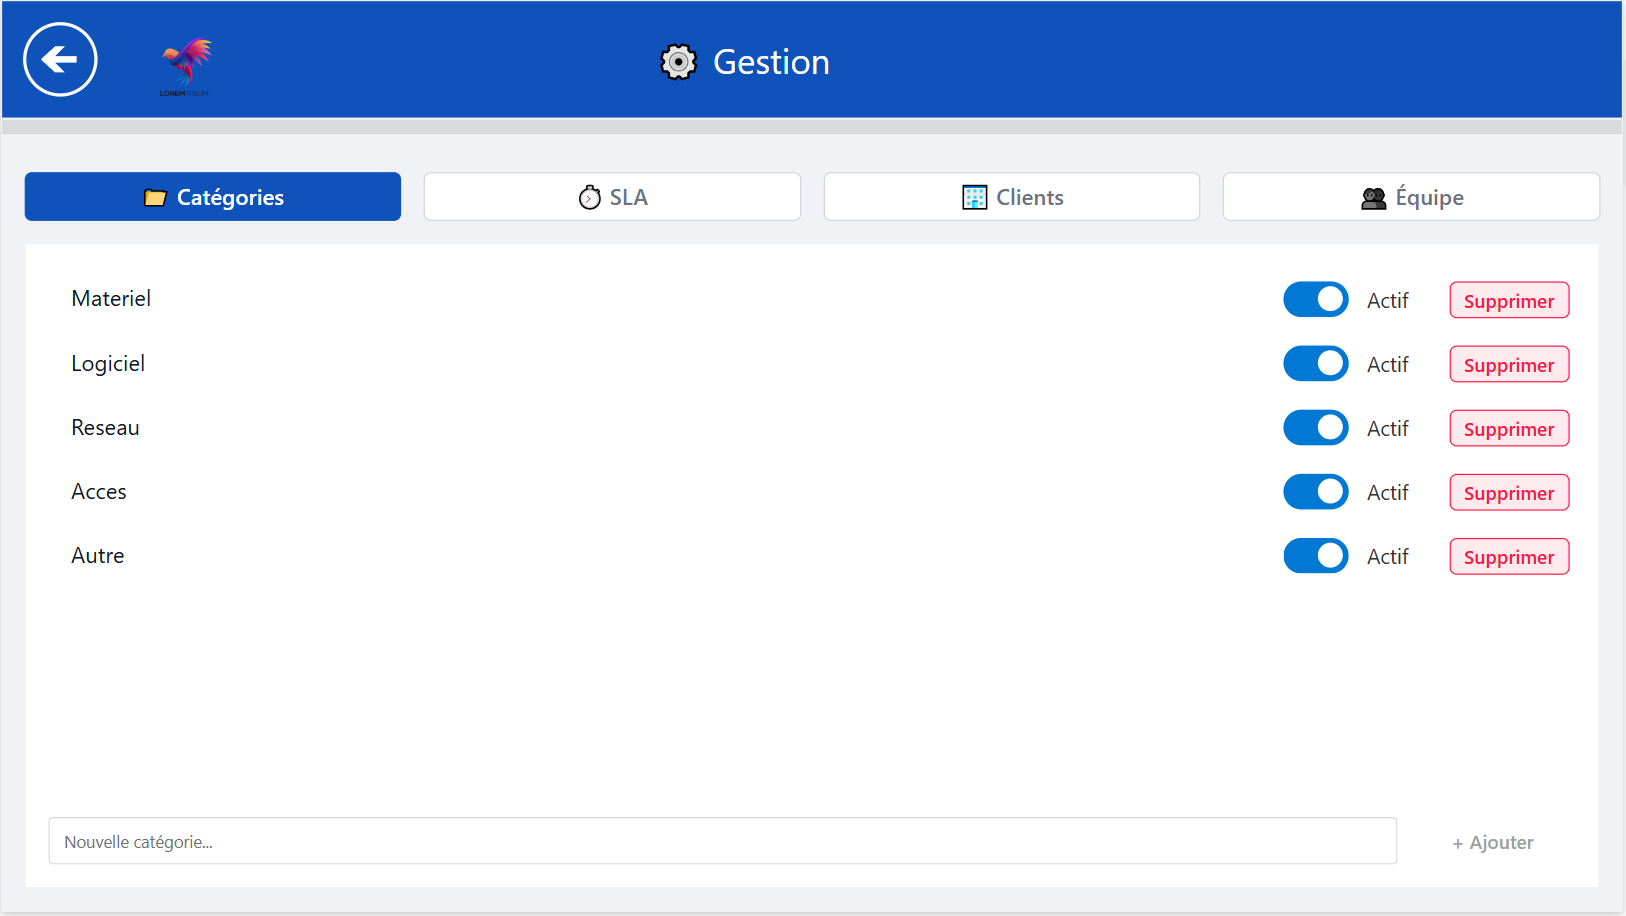Click the Gestion gear icon
Image resolution: width=1626 pixels, height=916 pixels.
[x=678, y=62]
